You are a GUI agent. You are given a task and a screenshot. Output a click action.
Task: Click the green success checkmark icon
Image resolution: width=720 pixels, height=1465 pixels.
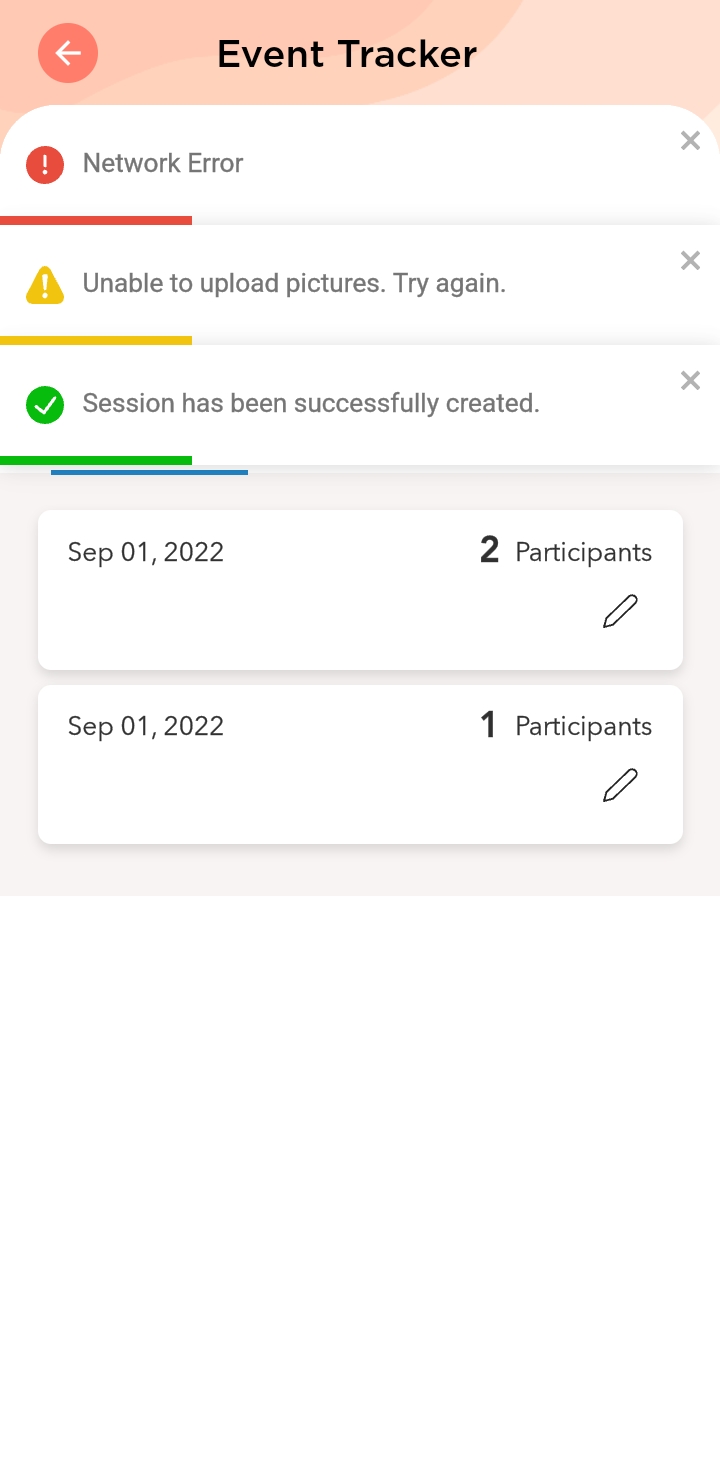click(x=45, y=405)
